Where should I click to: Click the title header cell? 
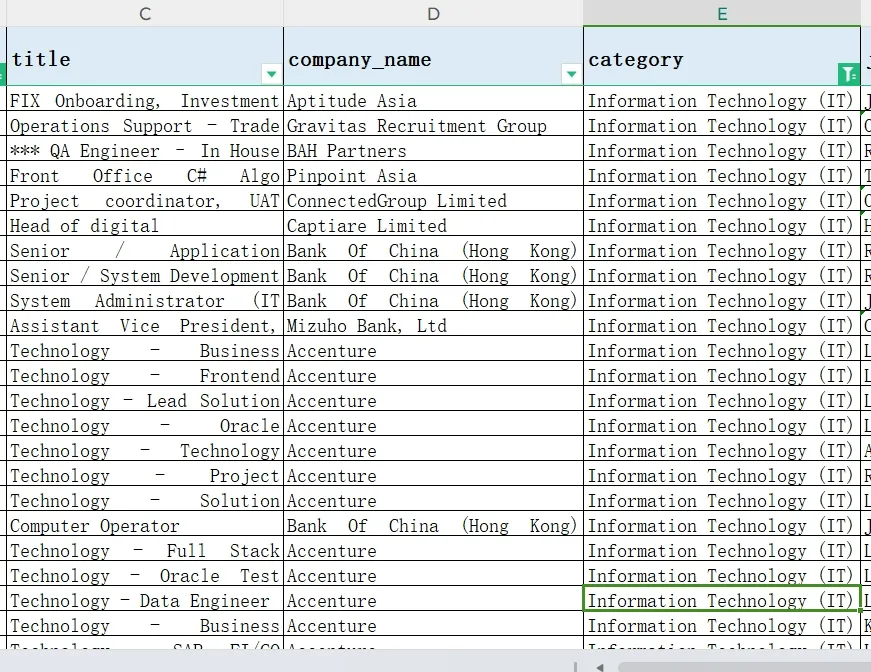pyautogui.click(x=145, y=57)
